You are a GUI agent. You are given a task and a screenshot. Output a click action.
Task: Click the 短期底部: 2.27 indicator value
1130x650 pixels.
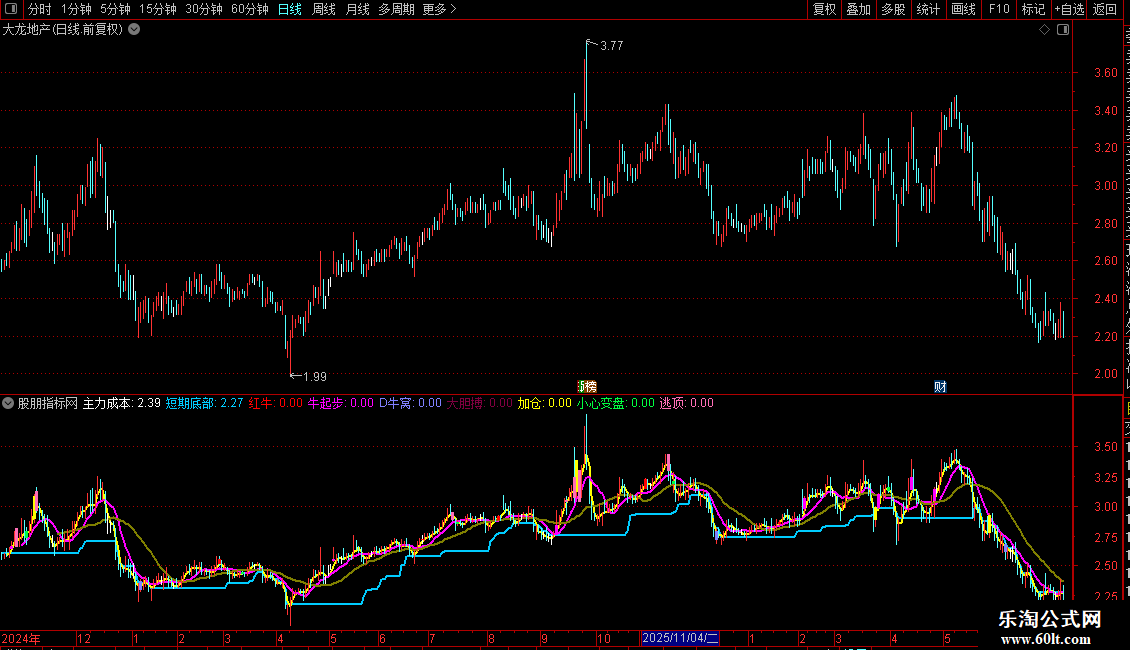tap(205, 404)
